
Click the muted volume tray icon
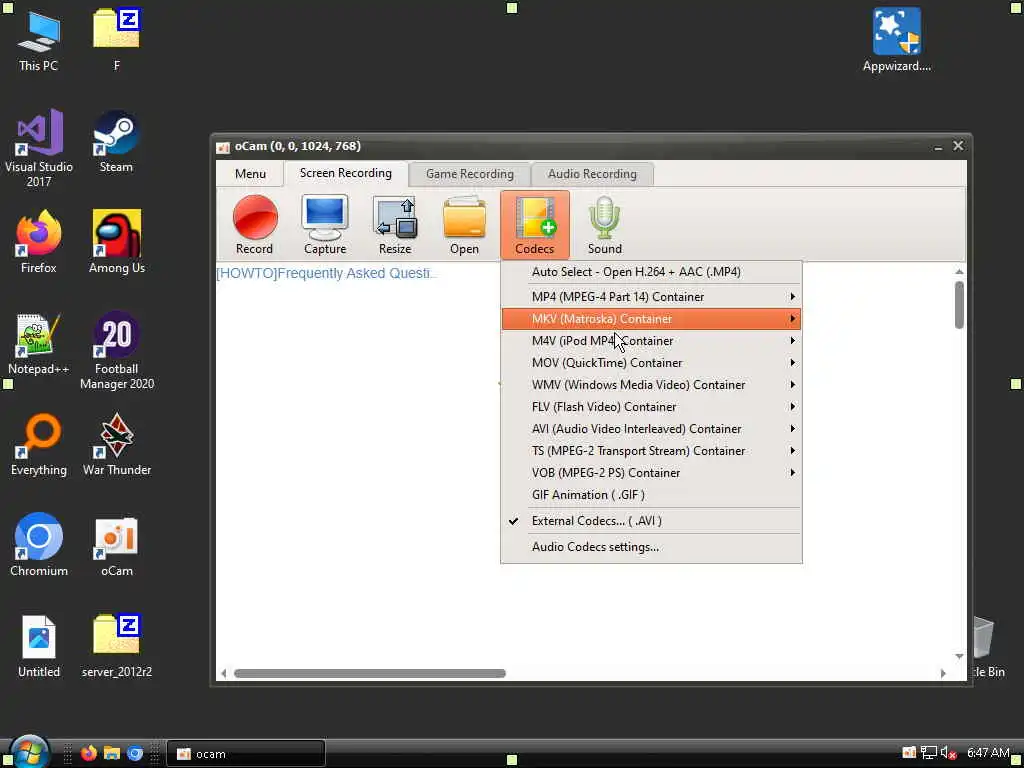click(x=948, y=753)
